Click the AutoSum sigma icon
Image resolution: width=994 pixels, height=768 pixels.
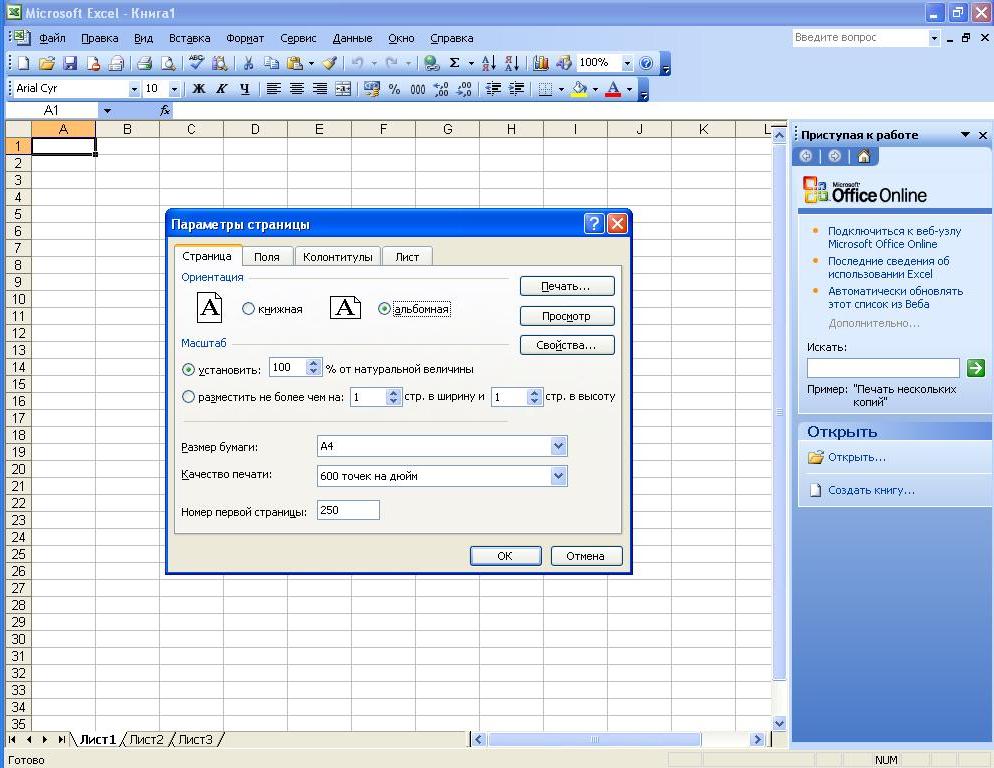454,63
